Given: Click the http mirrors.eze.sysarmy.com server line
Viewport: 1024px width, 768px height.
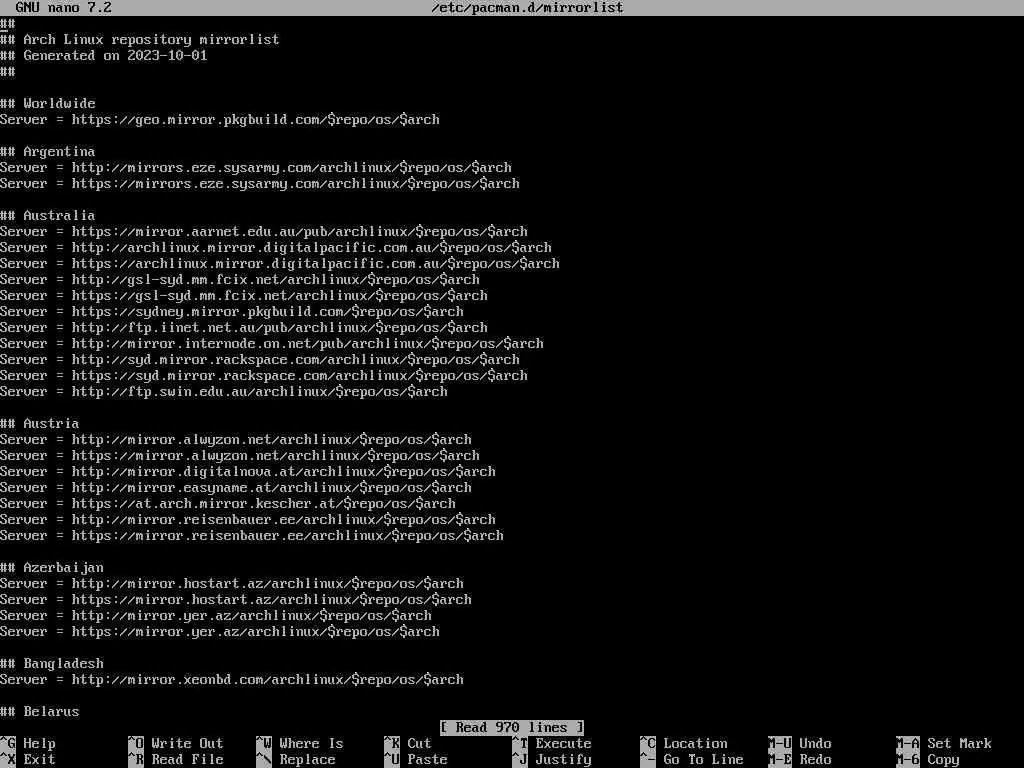Looking at the screenshot, I should point(256,167).
